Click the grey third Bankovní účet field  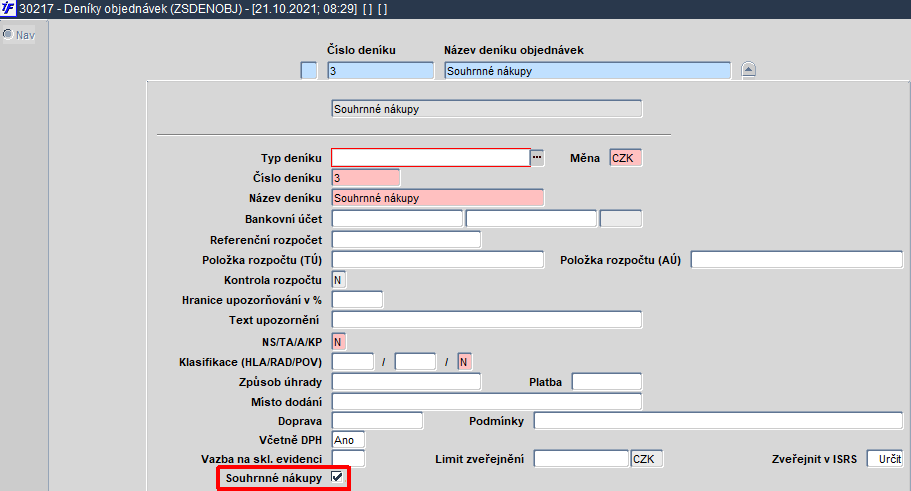[621, 218]
